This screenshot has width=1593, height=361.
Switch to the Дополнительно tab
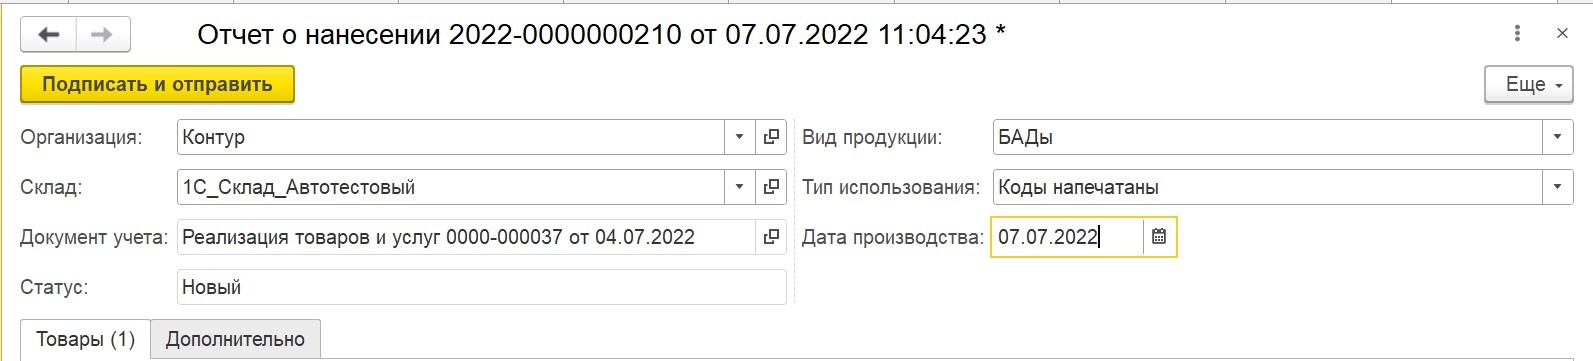pyautogui.click(x=235, y=340)
